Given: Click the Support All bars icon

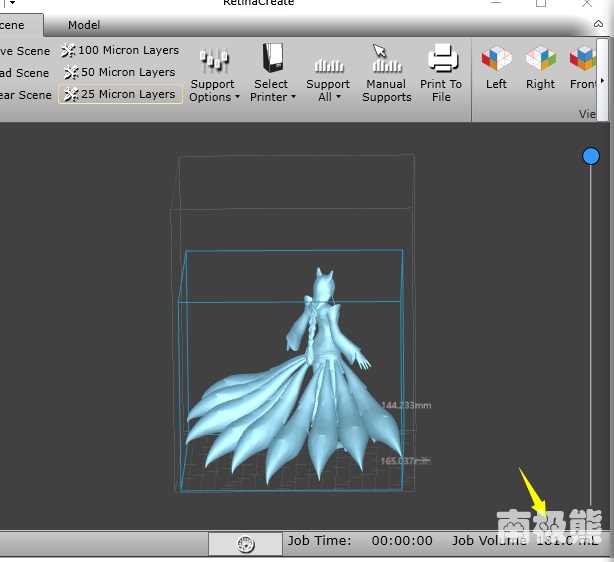Looking at the screenshot, I should 329,65.
